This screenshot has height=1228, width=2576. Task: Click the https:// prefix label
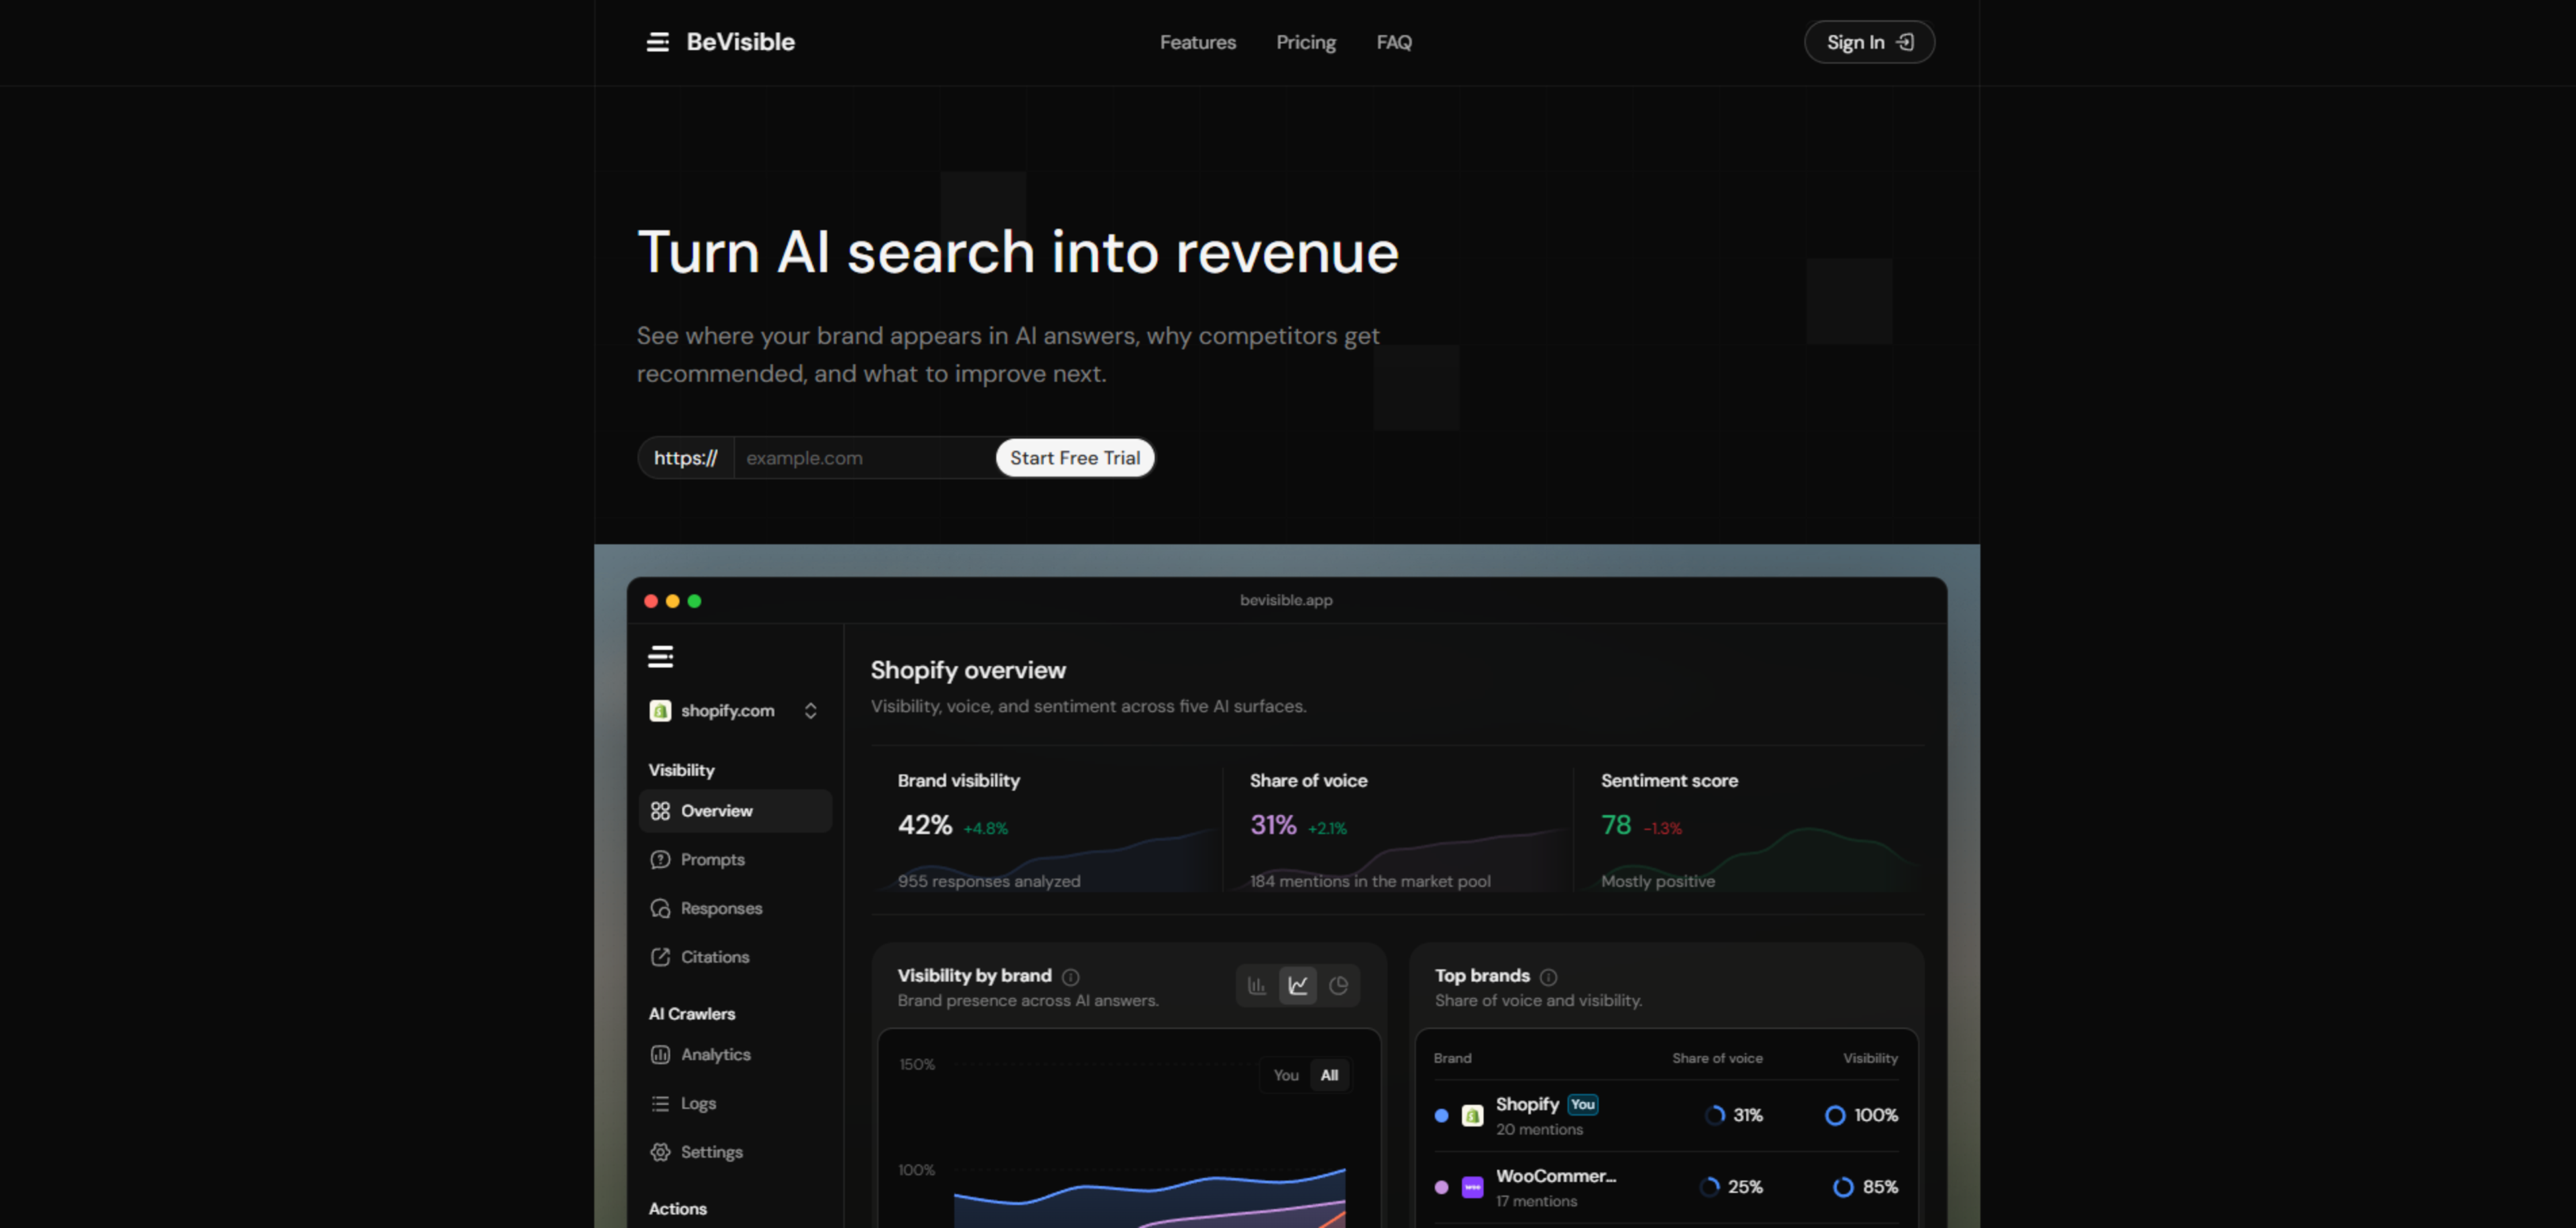(685, 458)
